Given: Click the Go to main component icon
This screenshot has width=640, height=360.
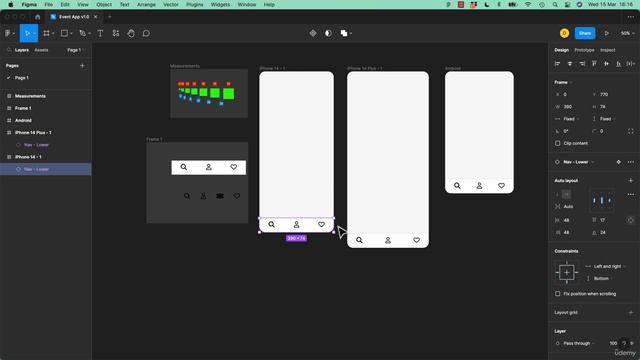Looking at the screenshot, I should [x=618, y=162].
